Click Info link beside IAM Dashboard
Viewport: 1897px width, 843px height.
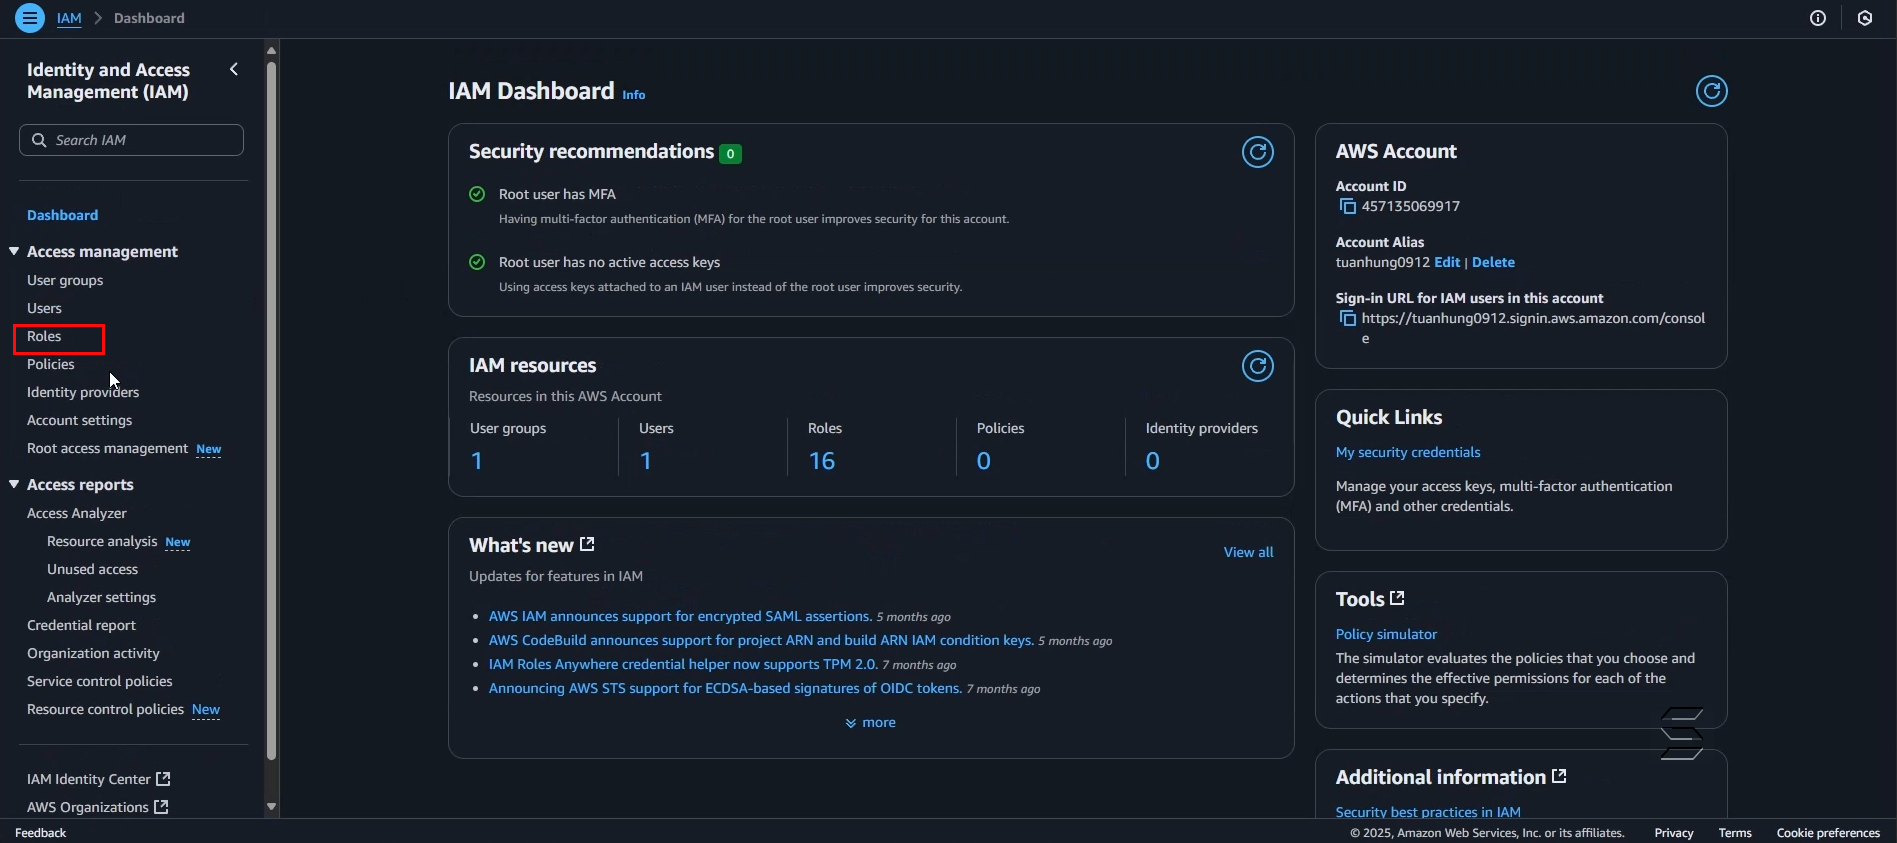click(634, 95)
